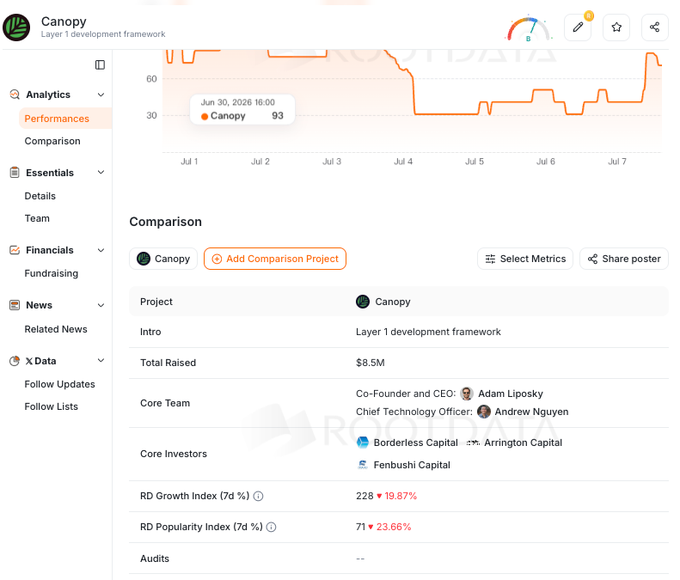
Task: Click the X Data pie icon
Action: coord(15,360)
